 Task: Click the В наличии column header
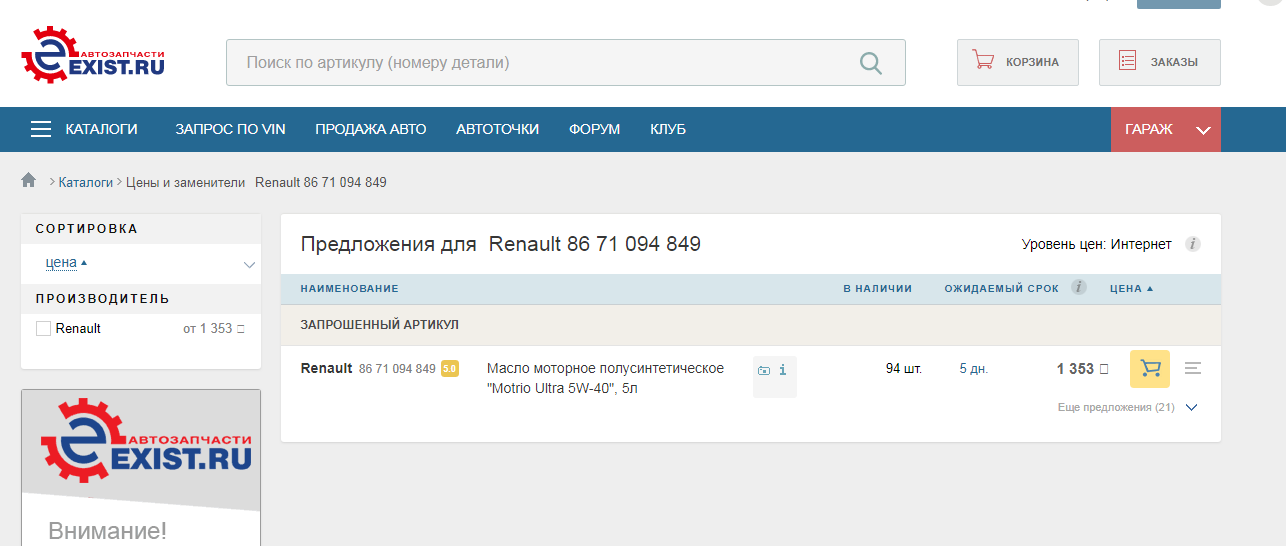point(877,289)
